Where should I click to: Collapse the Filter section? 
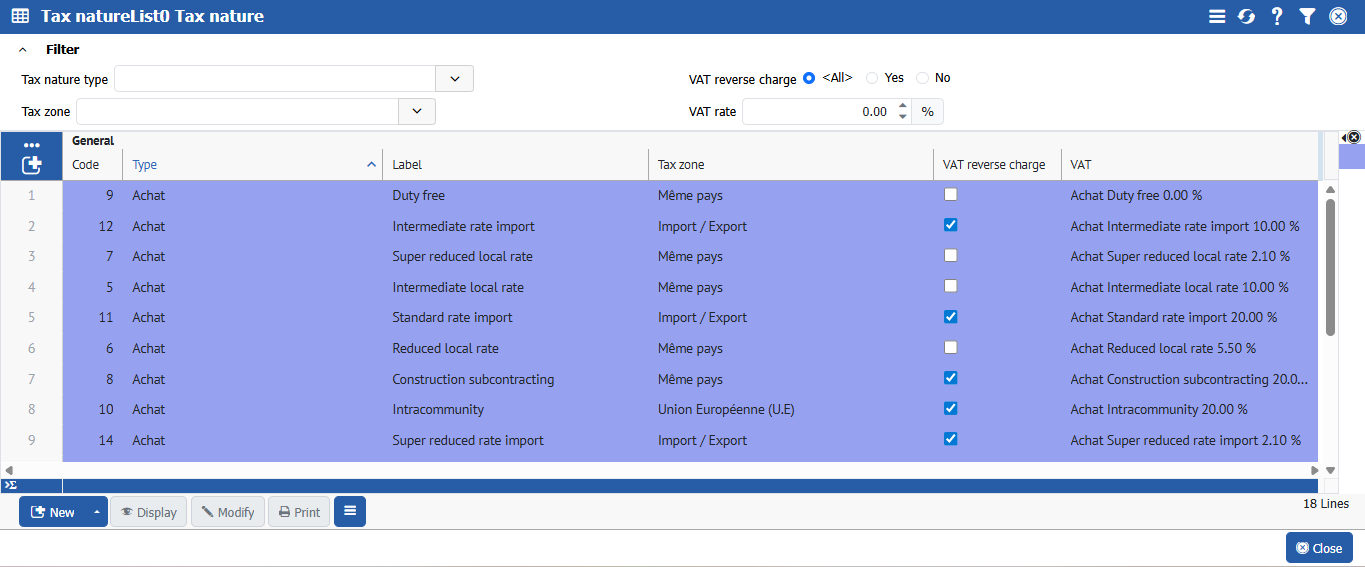(23, 49)
